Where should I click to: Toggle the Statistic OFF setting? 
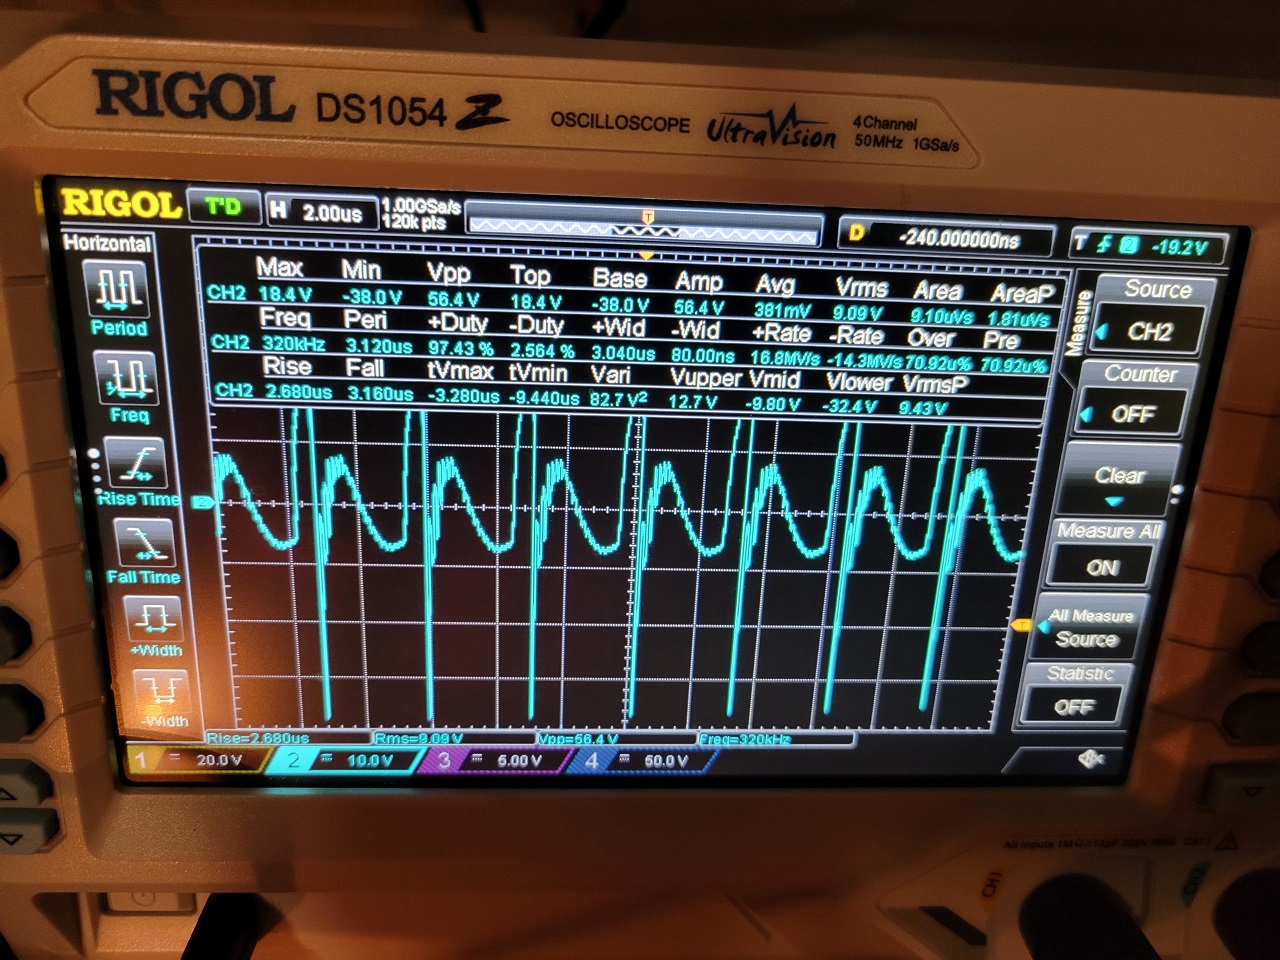pyautogui.click(x=1073, y=706)
